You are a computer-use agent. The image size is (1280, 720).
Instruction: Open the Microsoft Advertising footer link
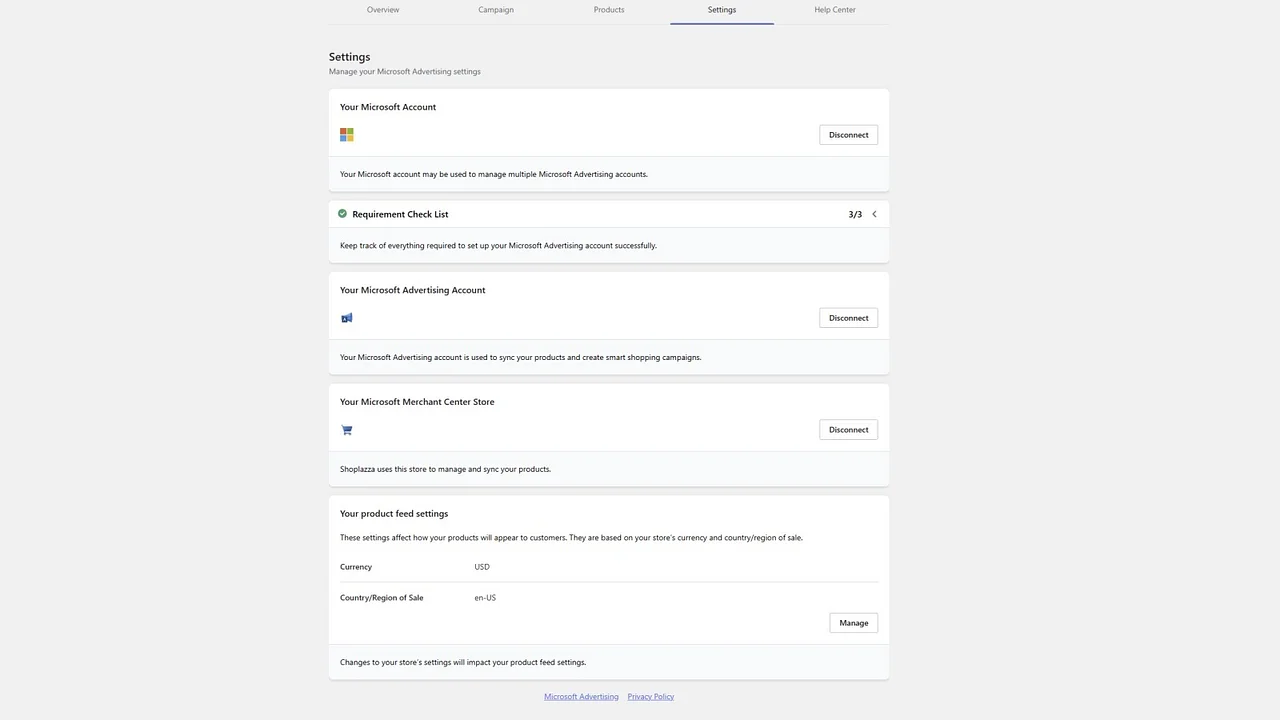click(581, 696)
